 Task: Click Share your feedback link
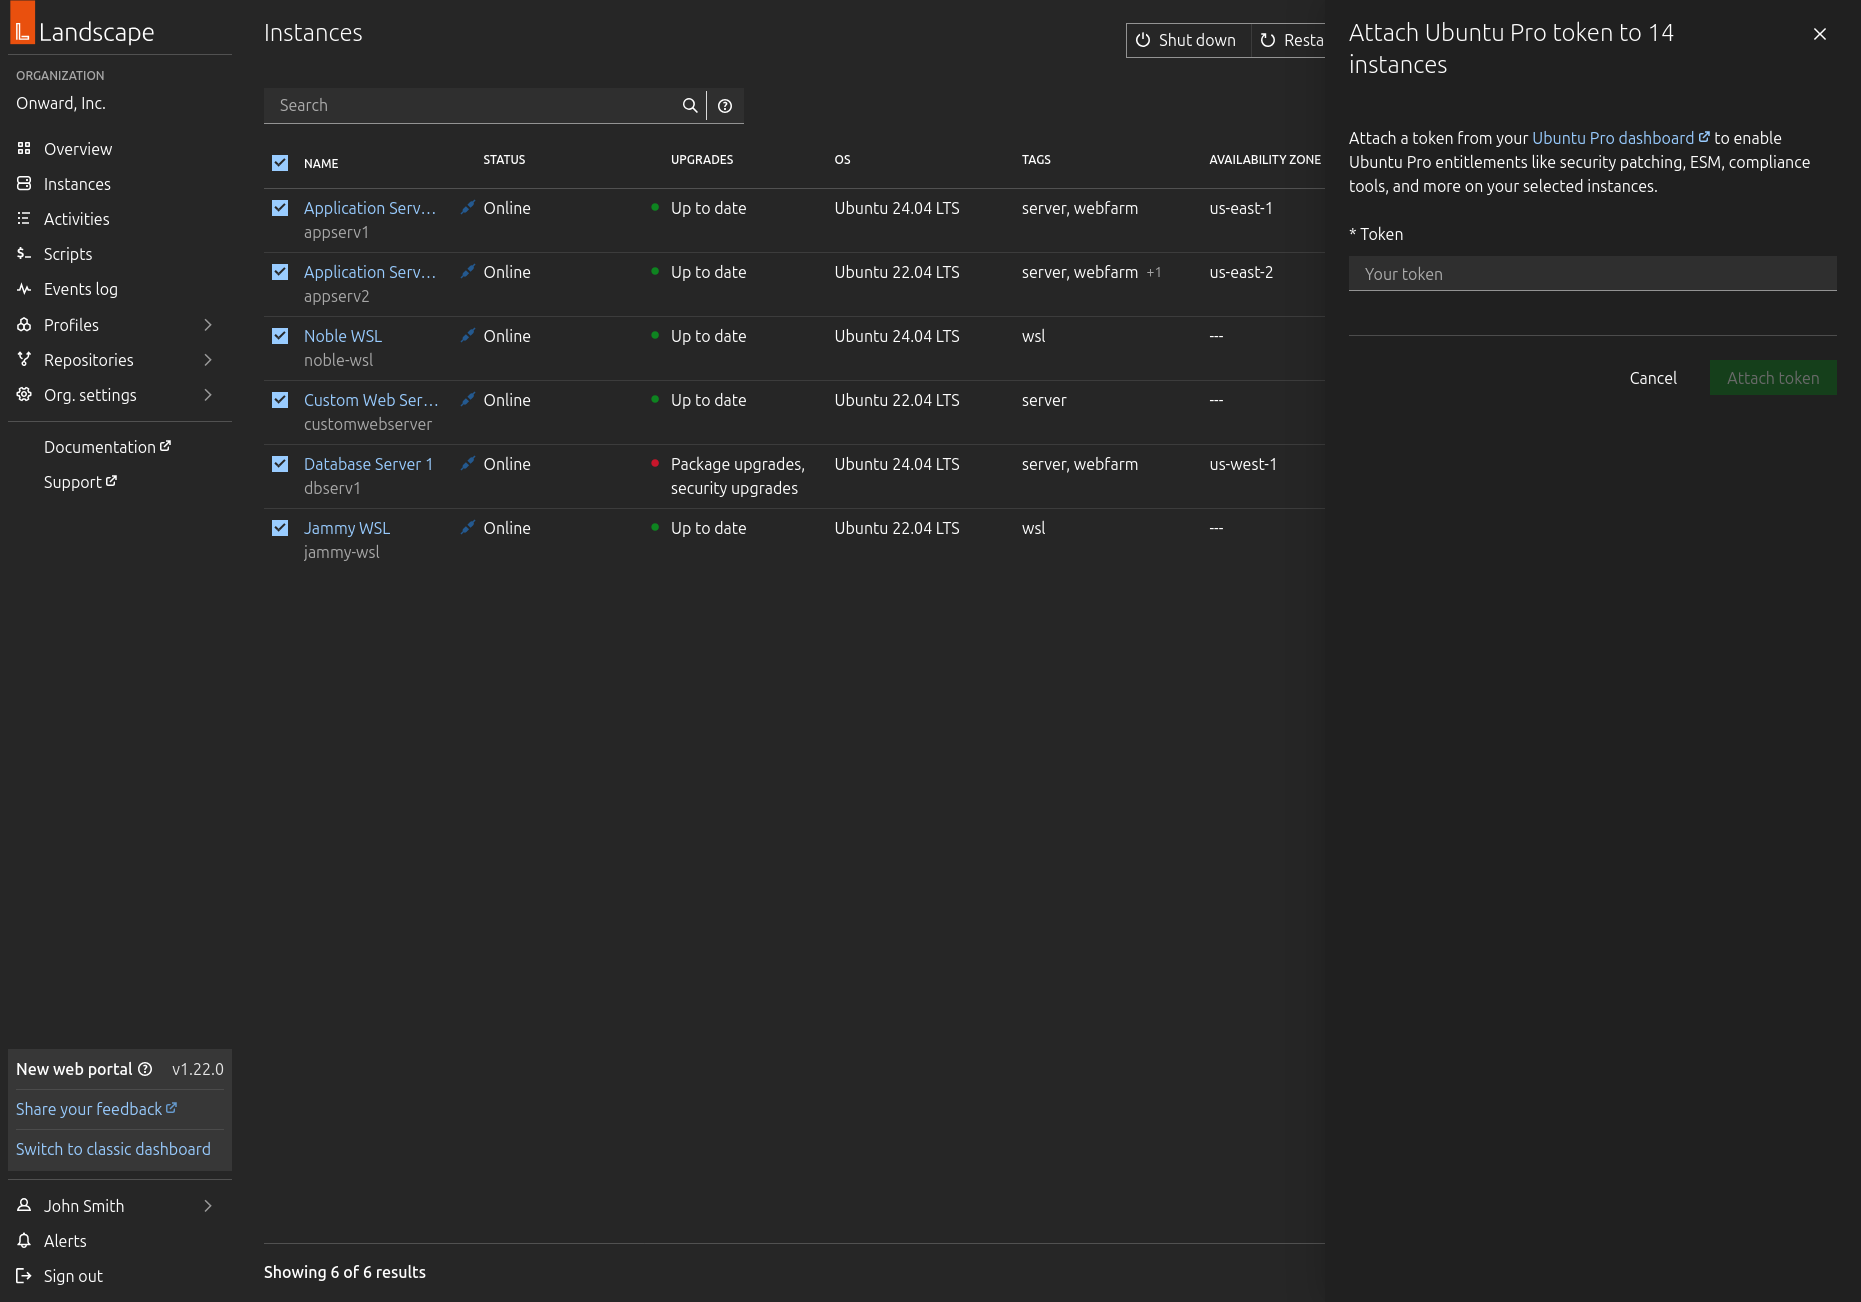(x=96, y=1109)
